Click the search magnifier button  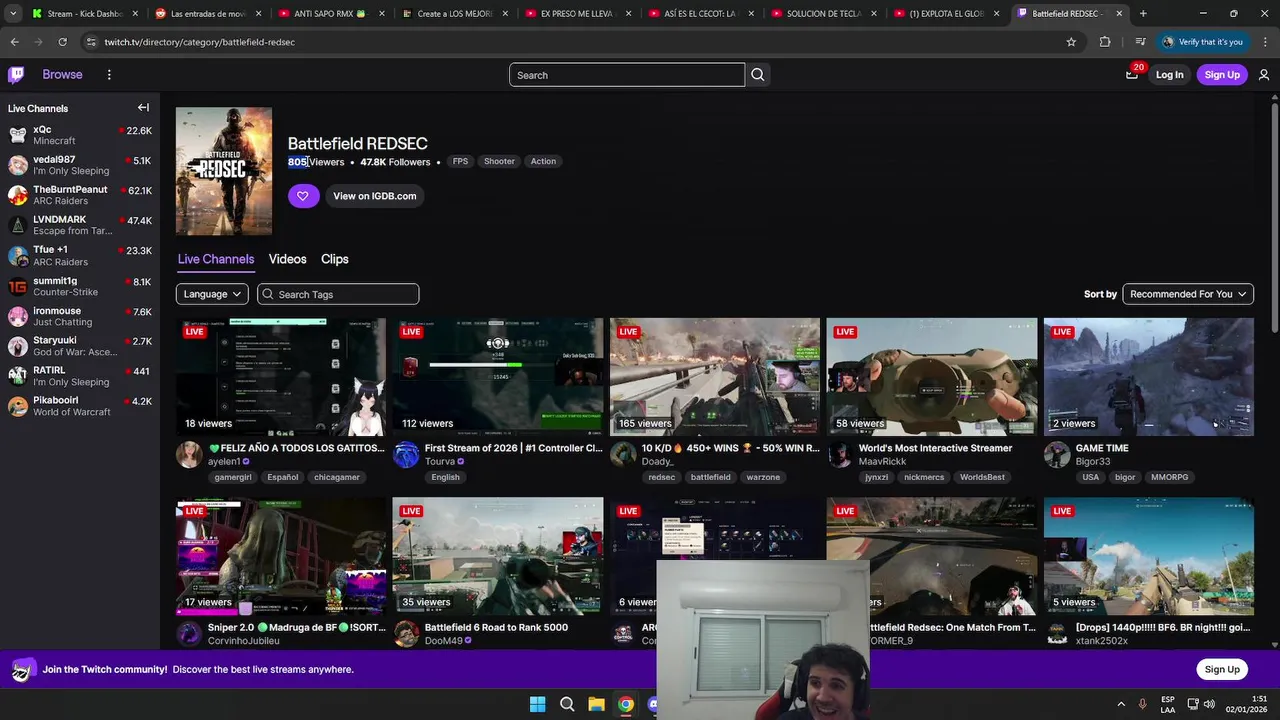[x=757, y=75]
